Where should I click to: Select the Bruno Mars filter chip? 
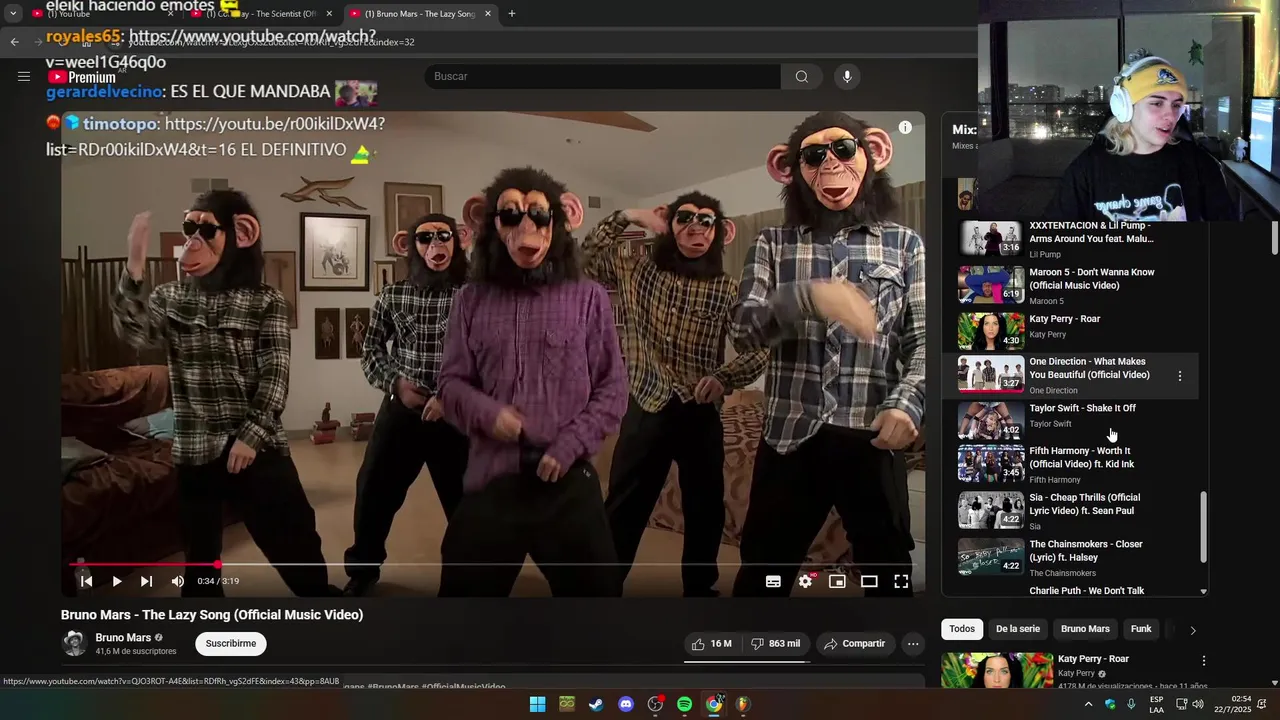1085,629
